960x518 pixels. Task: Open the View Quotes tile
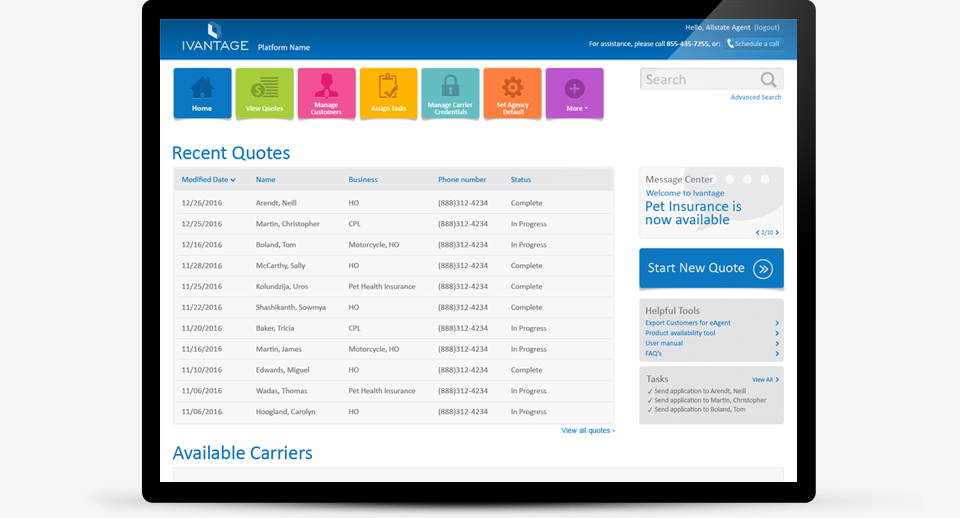pos(264,93)
